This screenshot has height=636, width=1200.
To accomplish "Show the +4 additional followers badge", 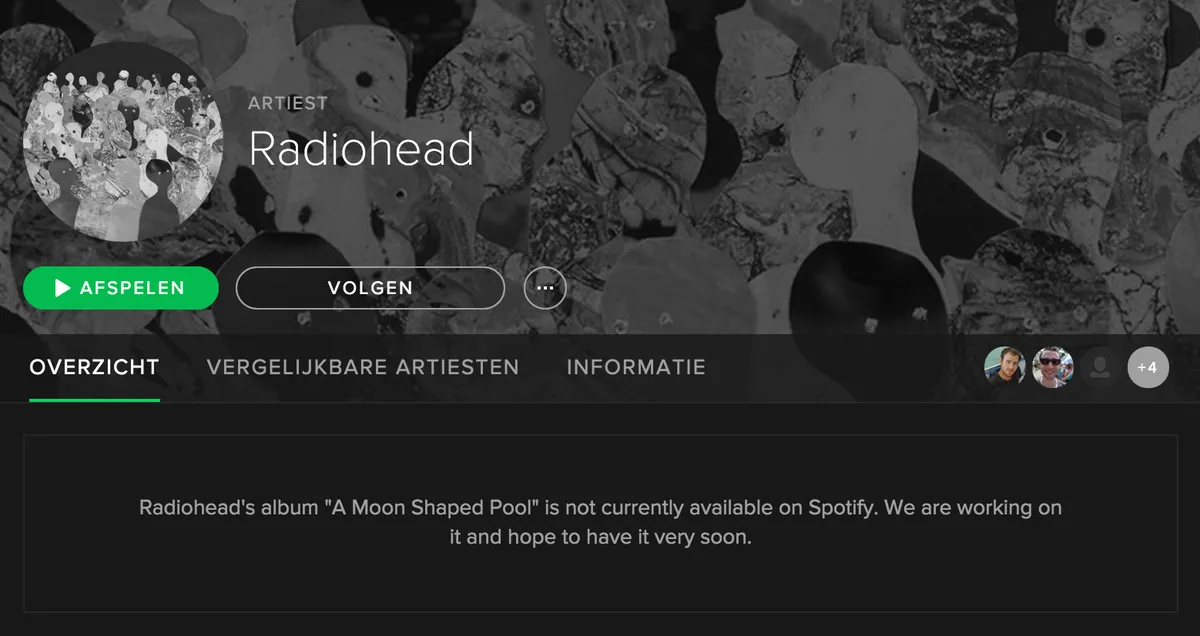I will [x=1148, y=368].
